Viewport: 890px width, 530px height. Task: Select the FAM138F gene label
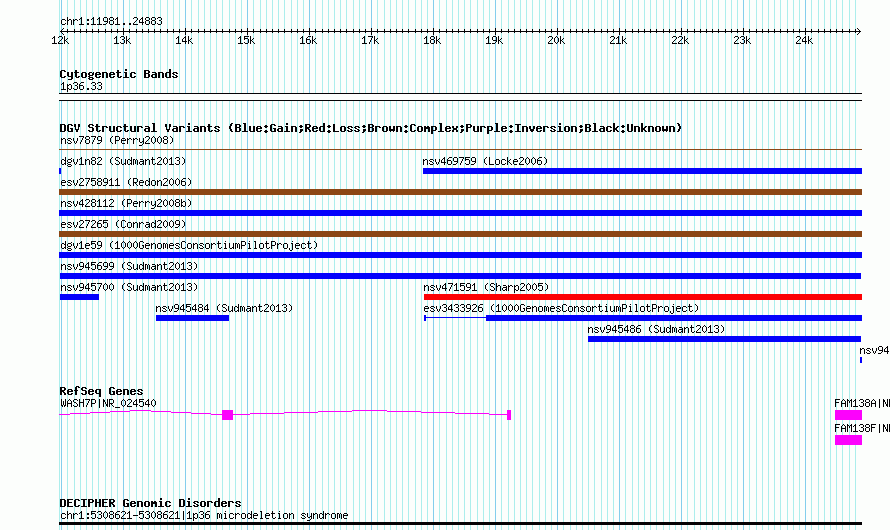click(x=862, y=428)
